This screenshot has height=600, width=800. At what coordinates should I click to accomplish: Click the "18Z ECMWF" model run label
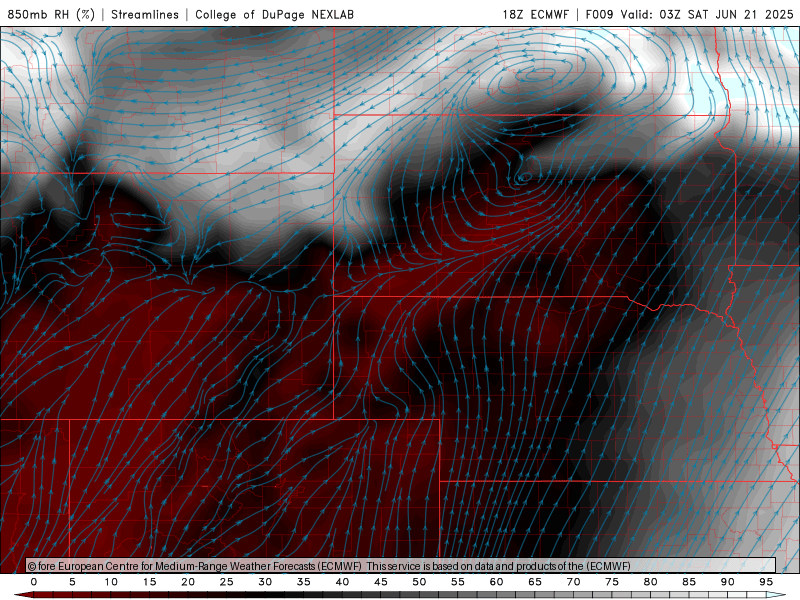click(x=535, y=14)
